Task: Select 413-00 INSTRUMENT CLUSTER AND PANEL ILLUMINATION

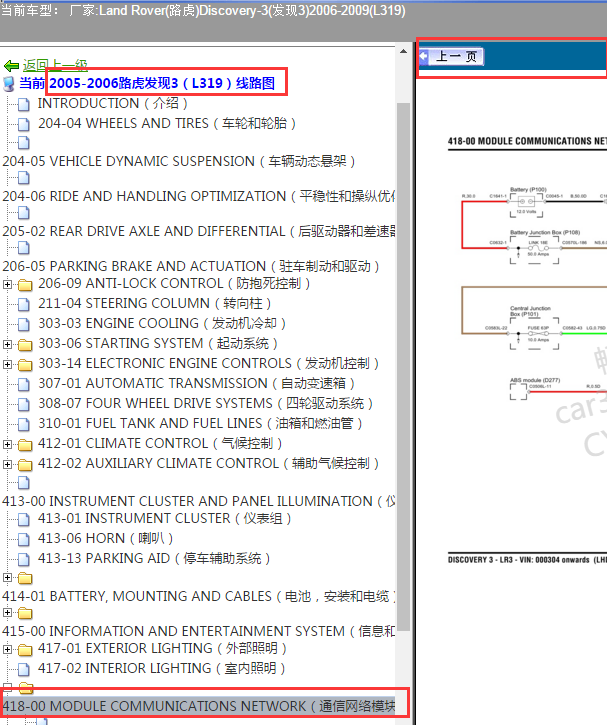Action: pos(199,501)
